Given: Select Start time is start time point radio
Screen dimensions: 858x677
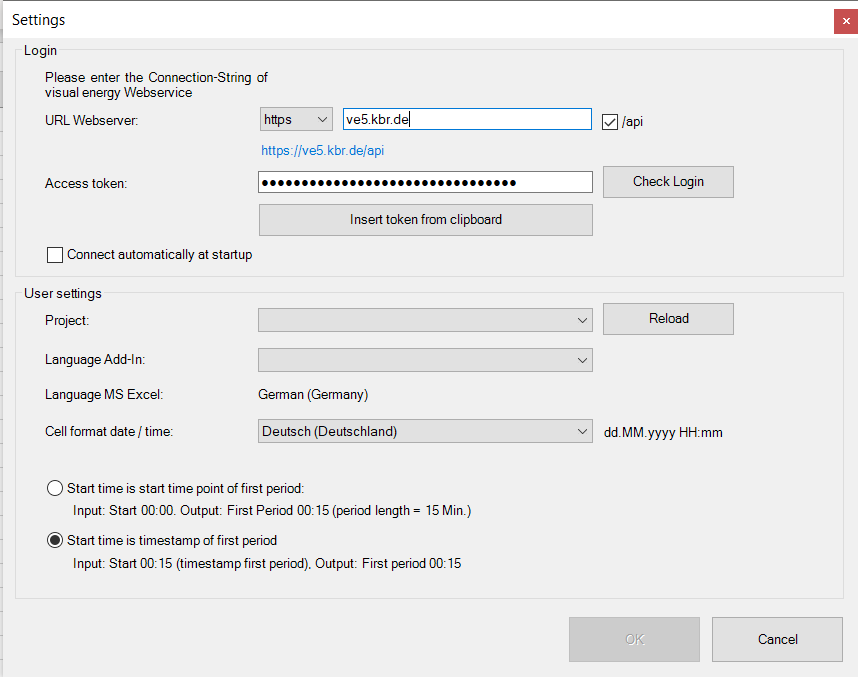Looking at the screenshot, I should click(x=55, y=489).
